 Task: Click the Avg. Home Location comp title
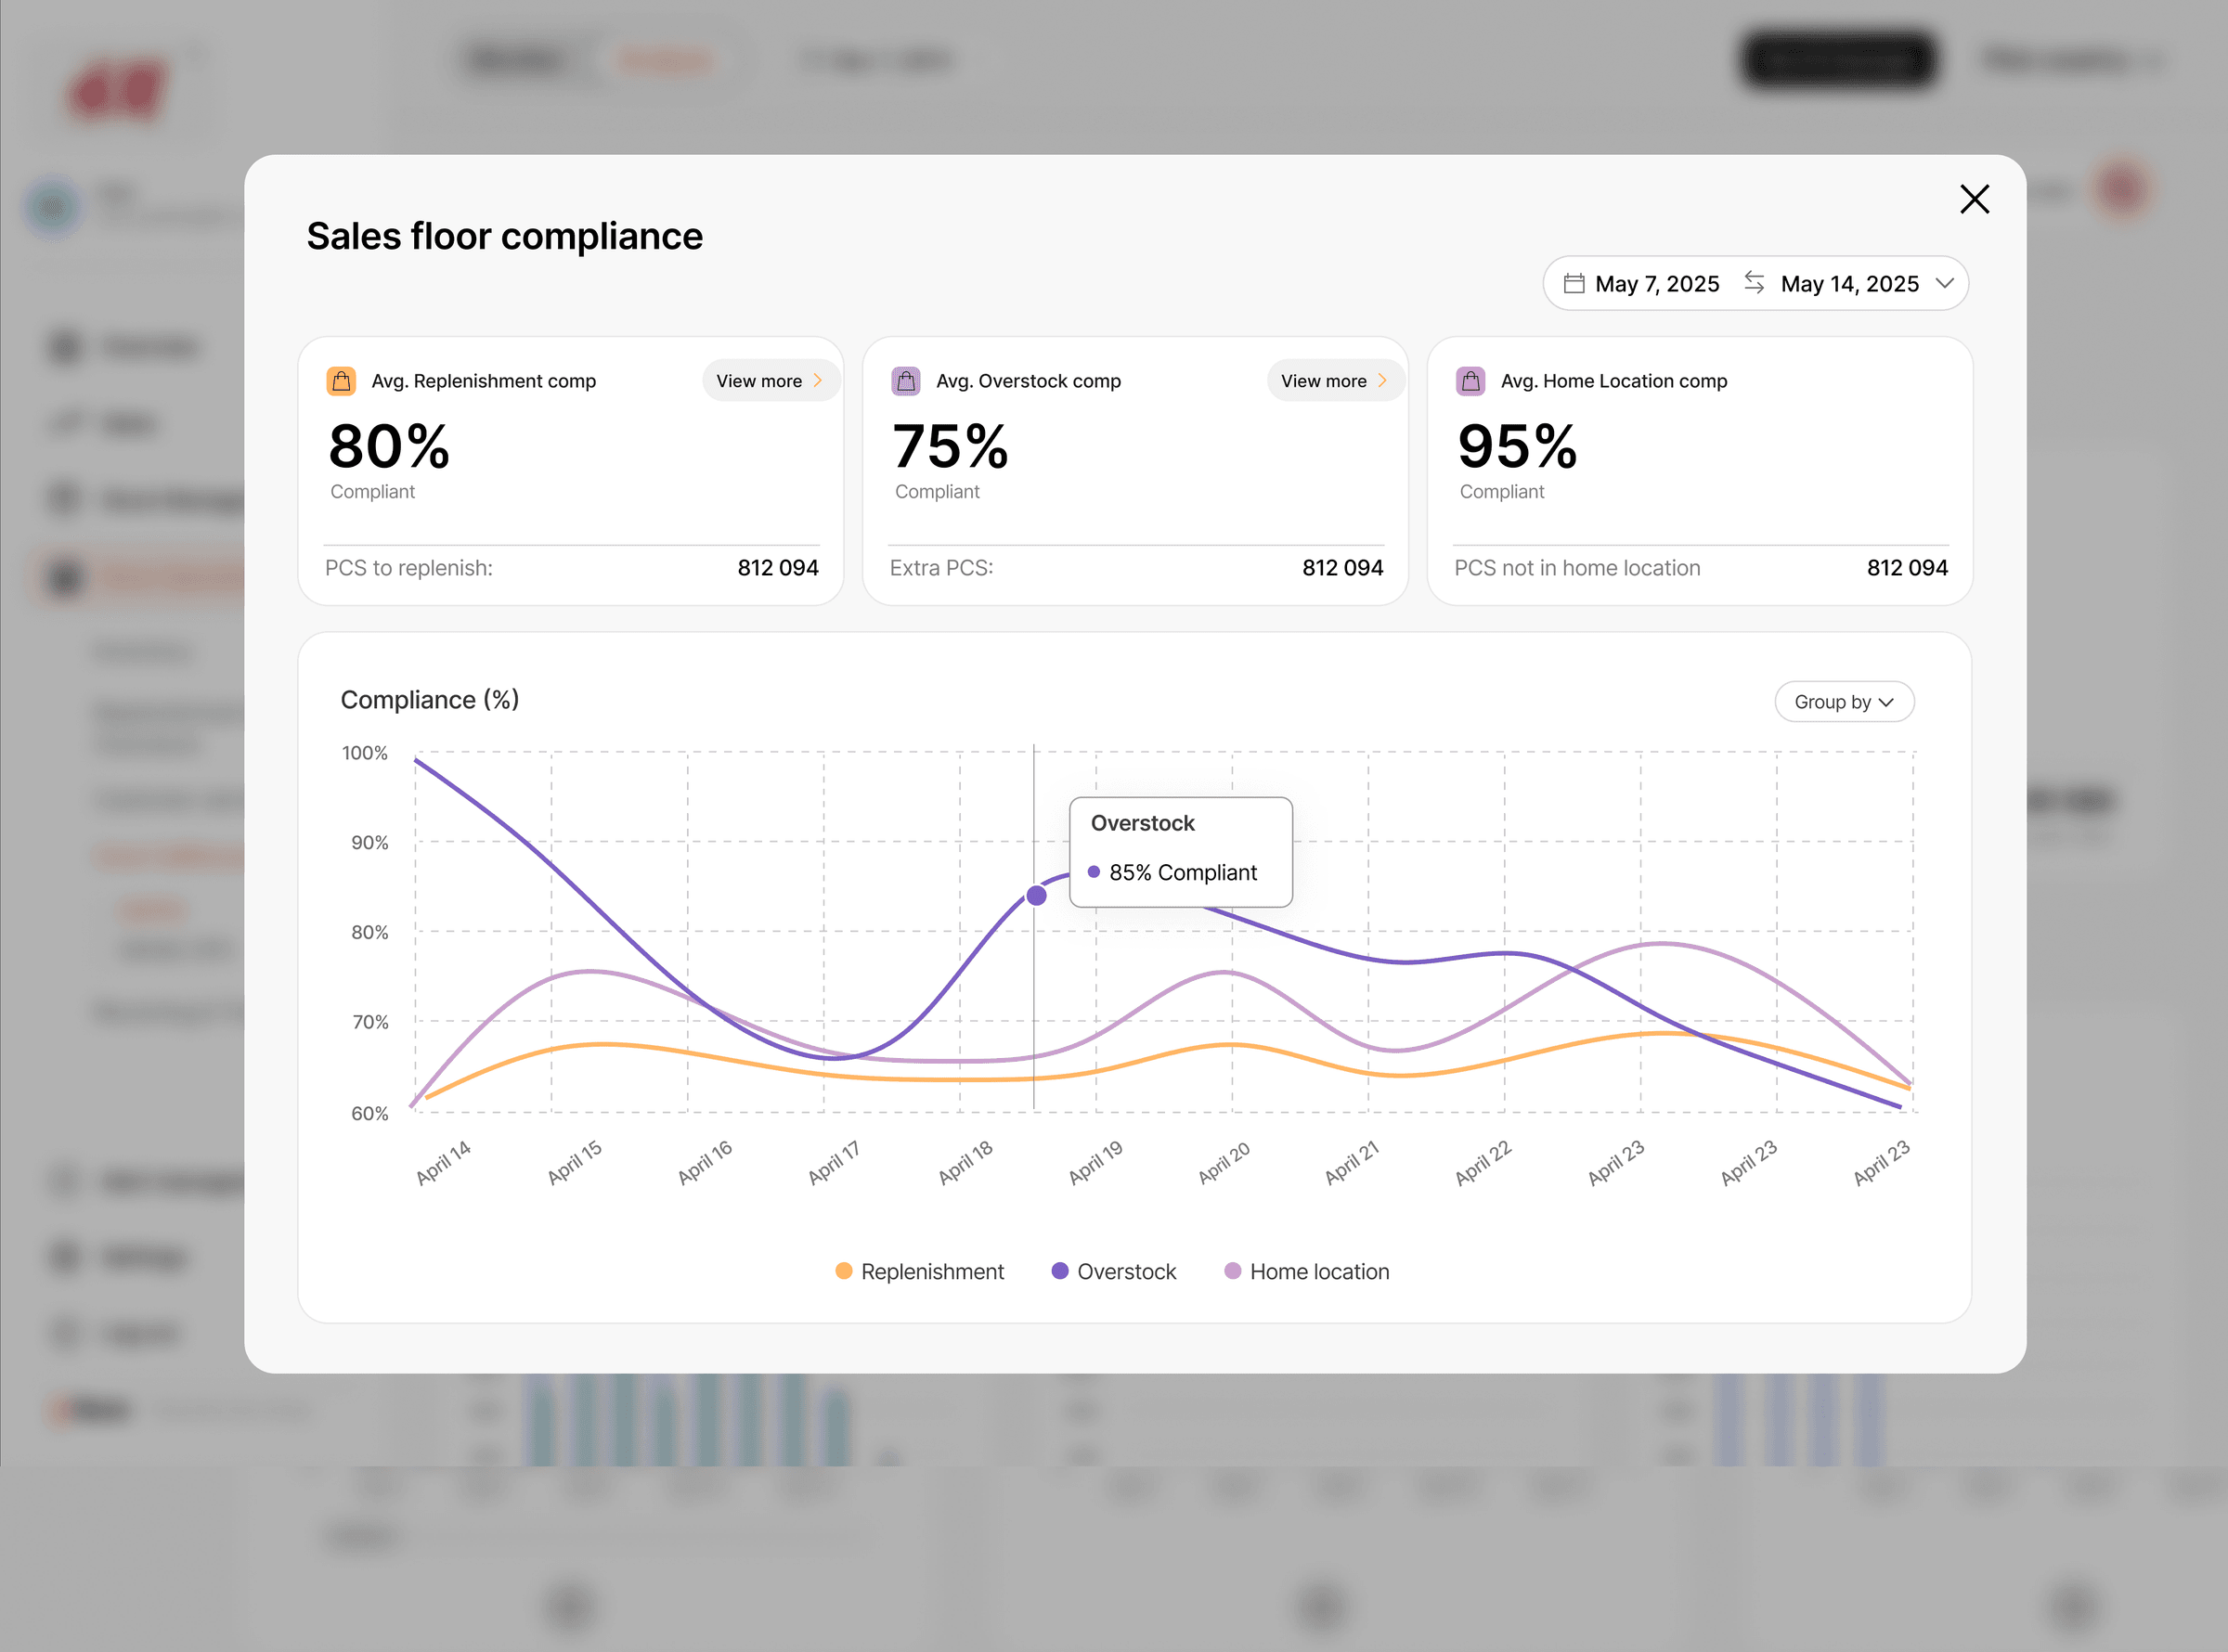1614,381
